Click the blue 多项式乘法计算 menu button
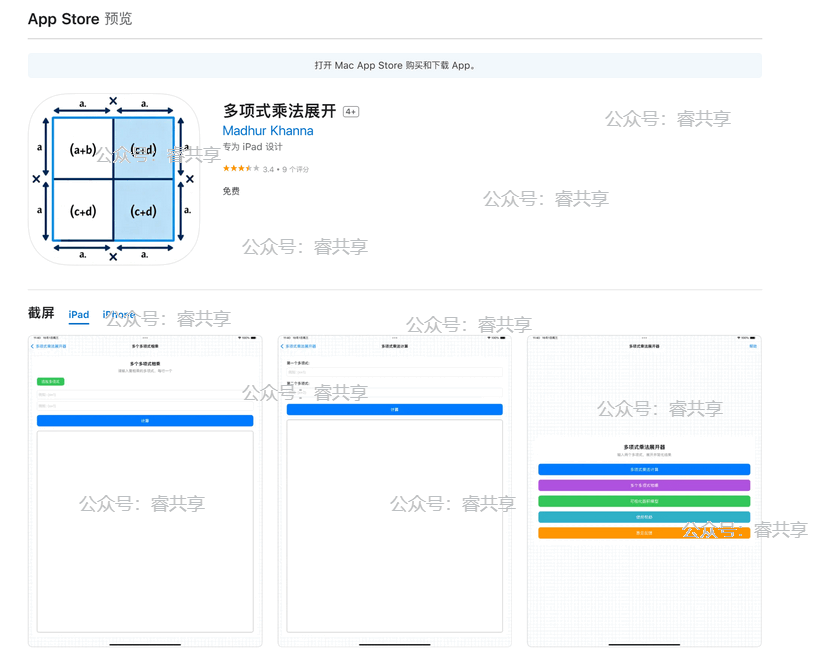Viewport: 825px width, 661px height. 643,469
